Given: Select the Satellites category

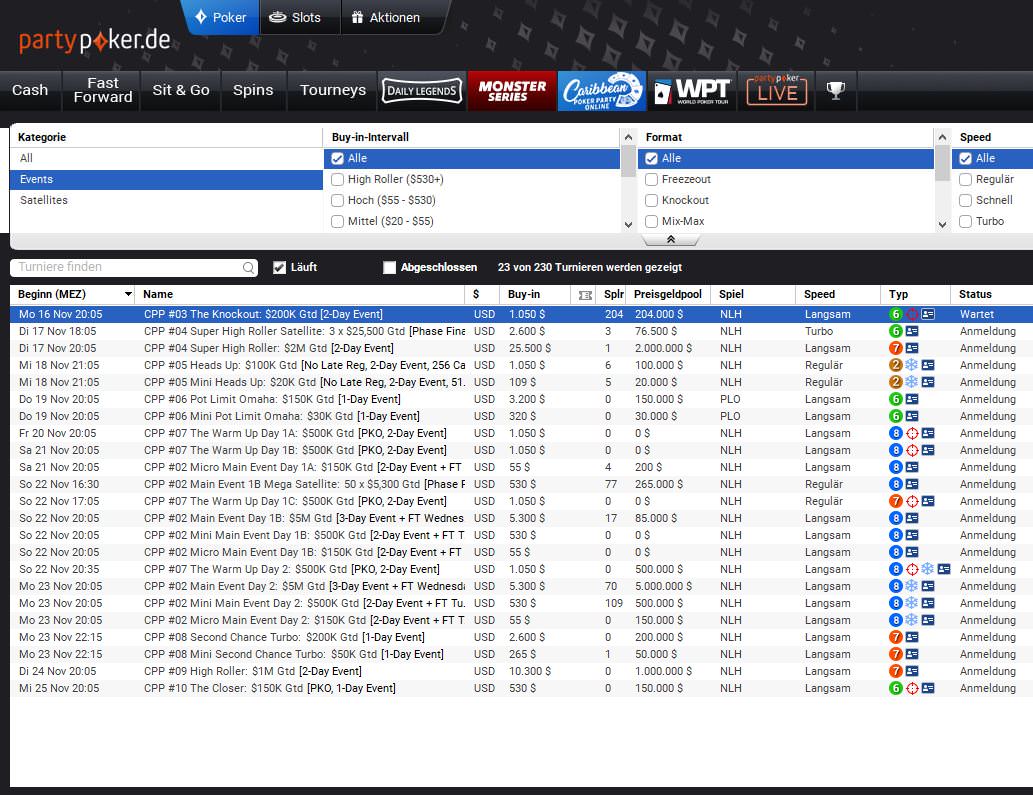Looking at the screenshot, I should 44,200.
